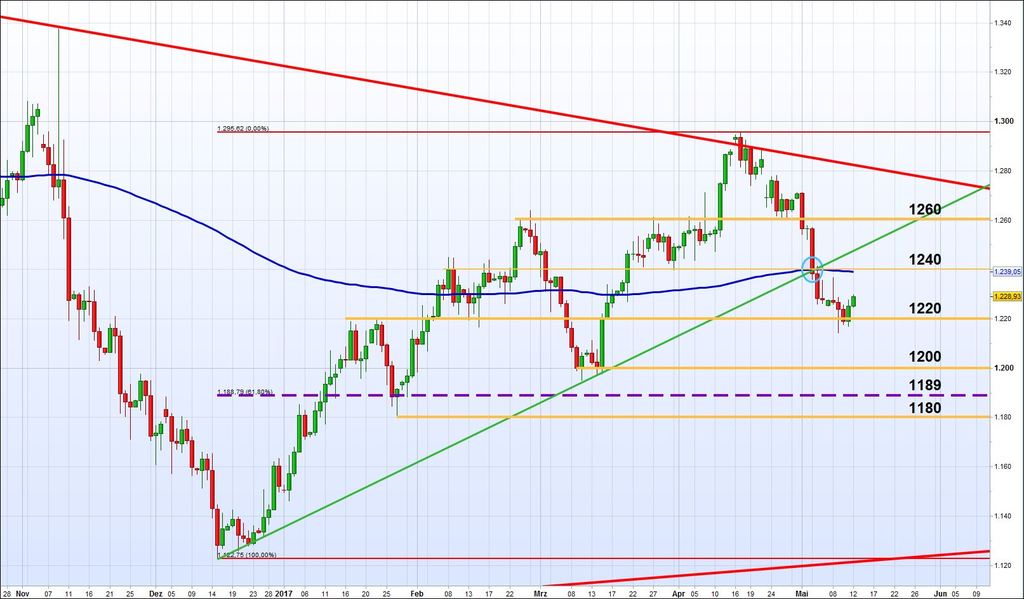This screenshot has width=1024, height=599.
Task: Select the purple dashed horizontal line
Action: pyautogui.click(x=600, y=395)
